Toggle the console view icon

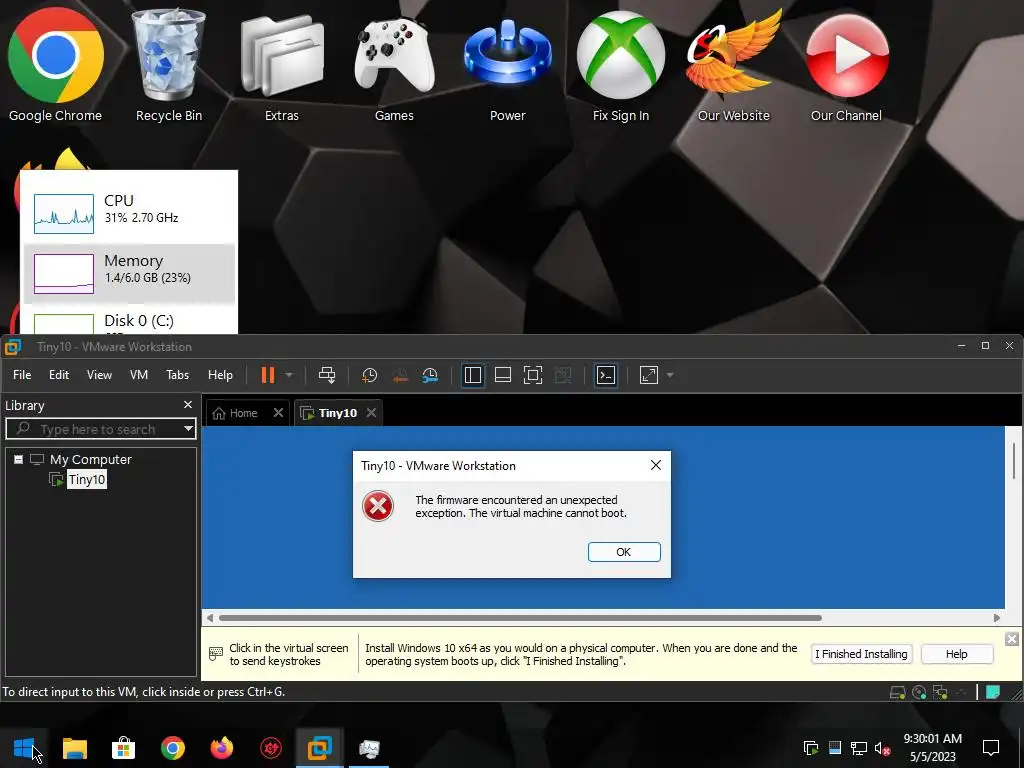coord(606,375)
